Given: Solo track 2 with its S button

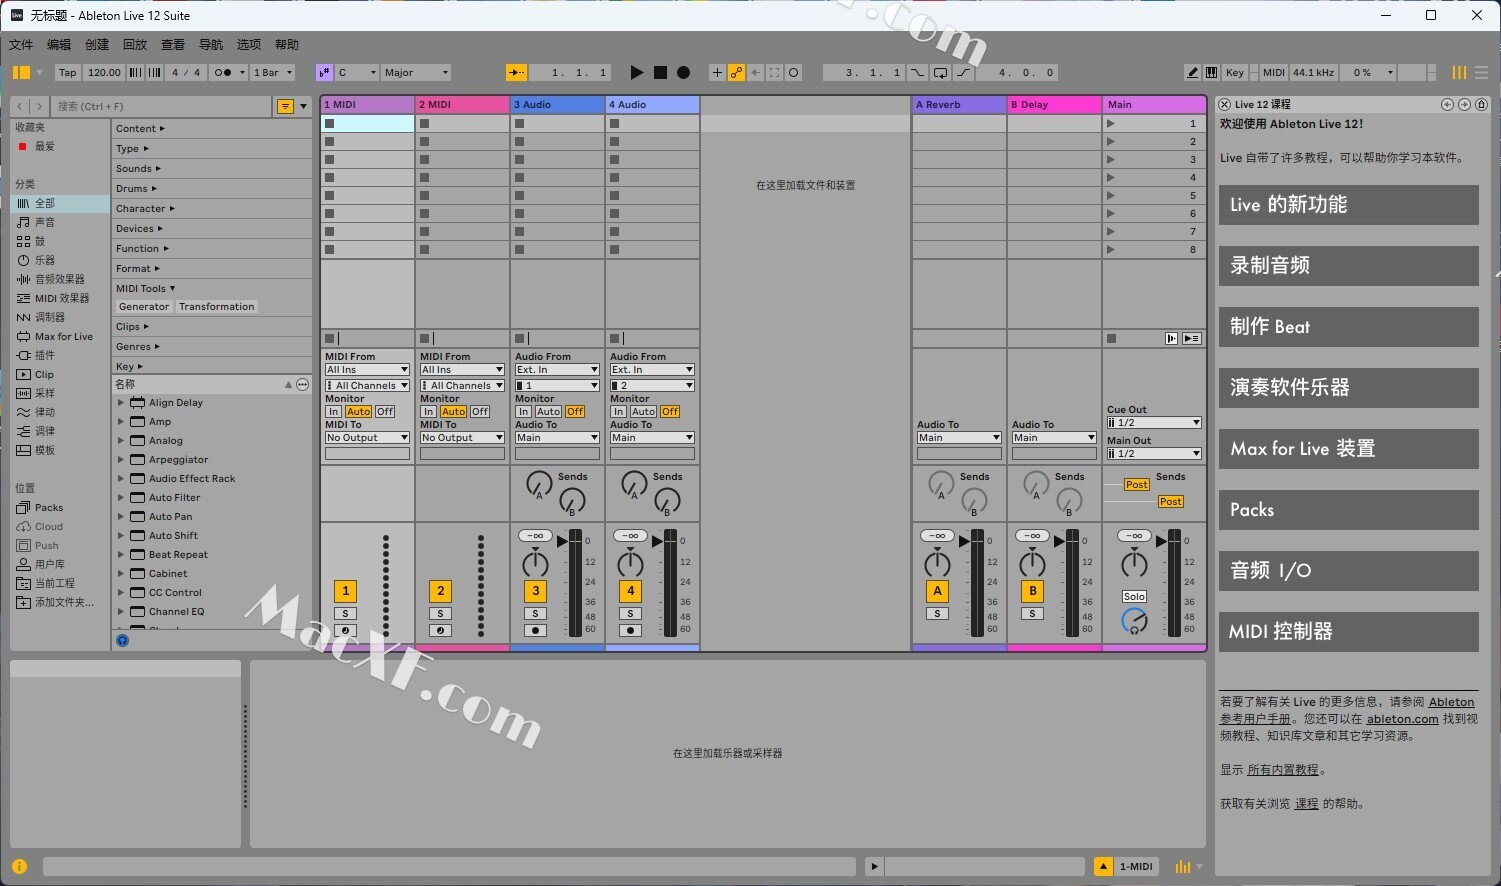Looking at the screenshot, I should point(440,614).
